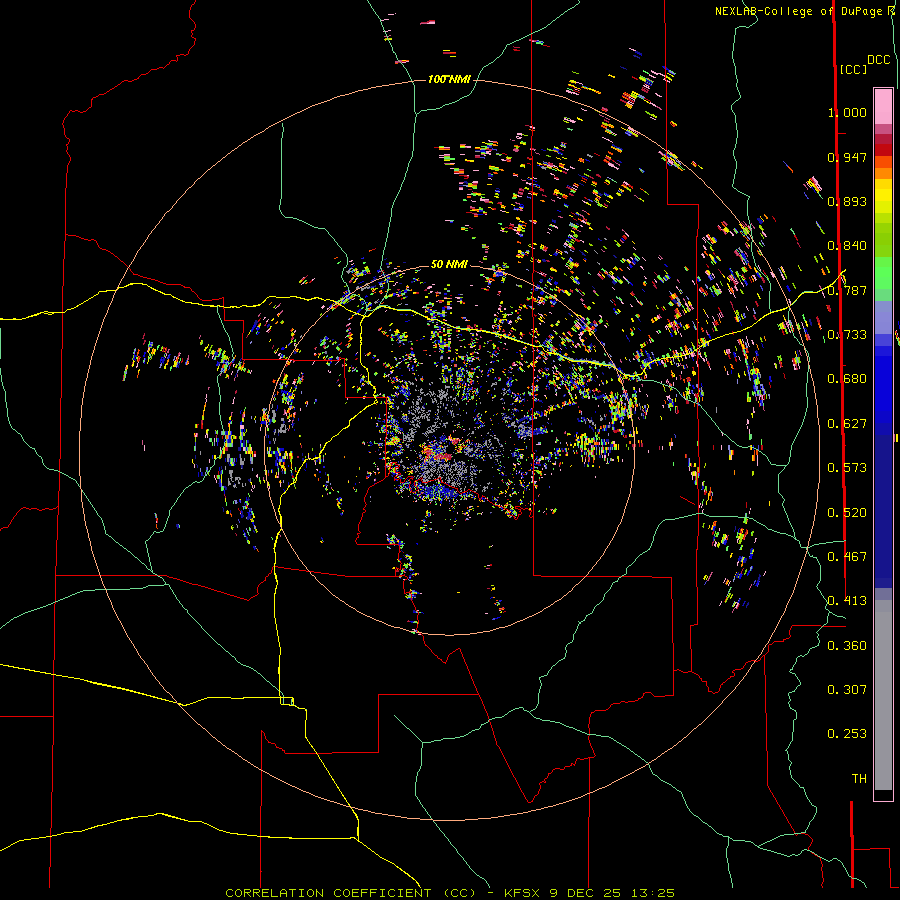Click the TH threshold label
Image resolution: width=900 pixels, height=900 pixels.
click(859, 779)
